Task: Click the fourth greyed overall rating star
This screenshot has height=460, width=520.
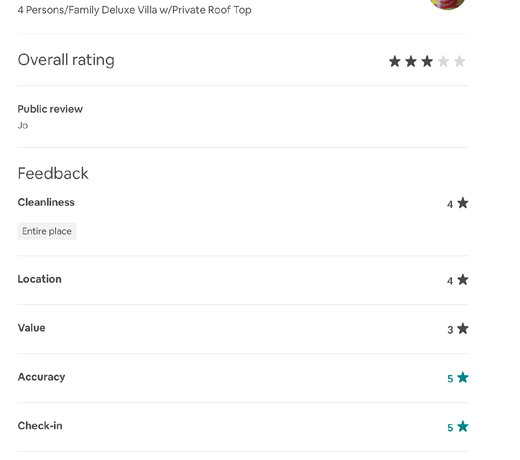Action: coord(443,61)
